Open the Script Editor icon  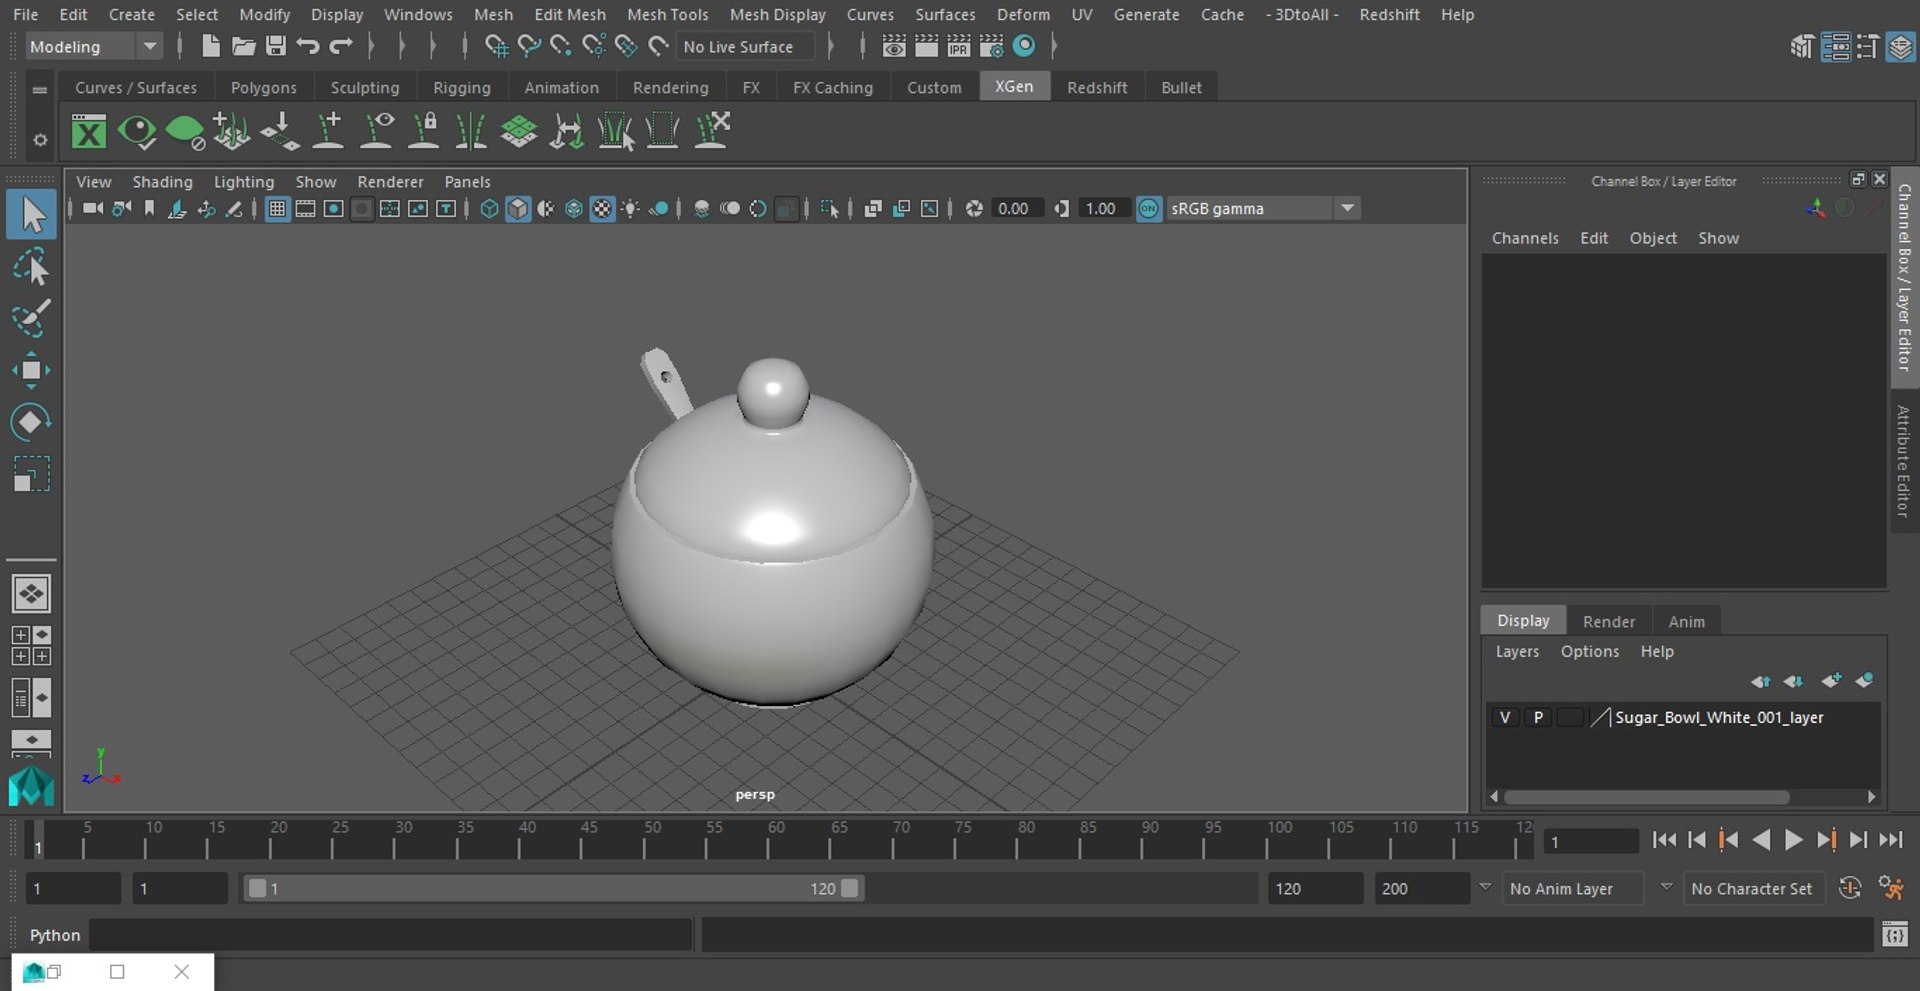coord(1894,935)
